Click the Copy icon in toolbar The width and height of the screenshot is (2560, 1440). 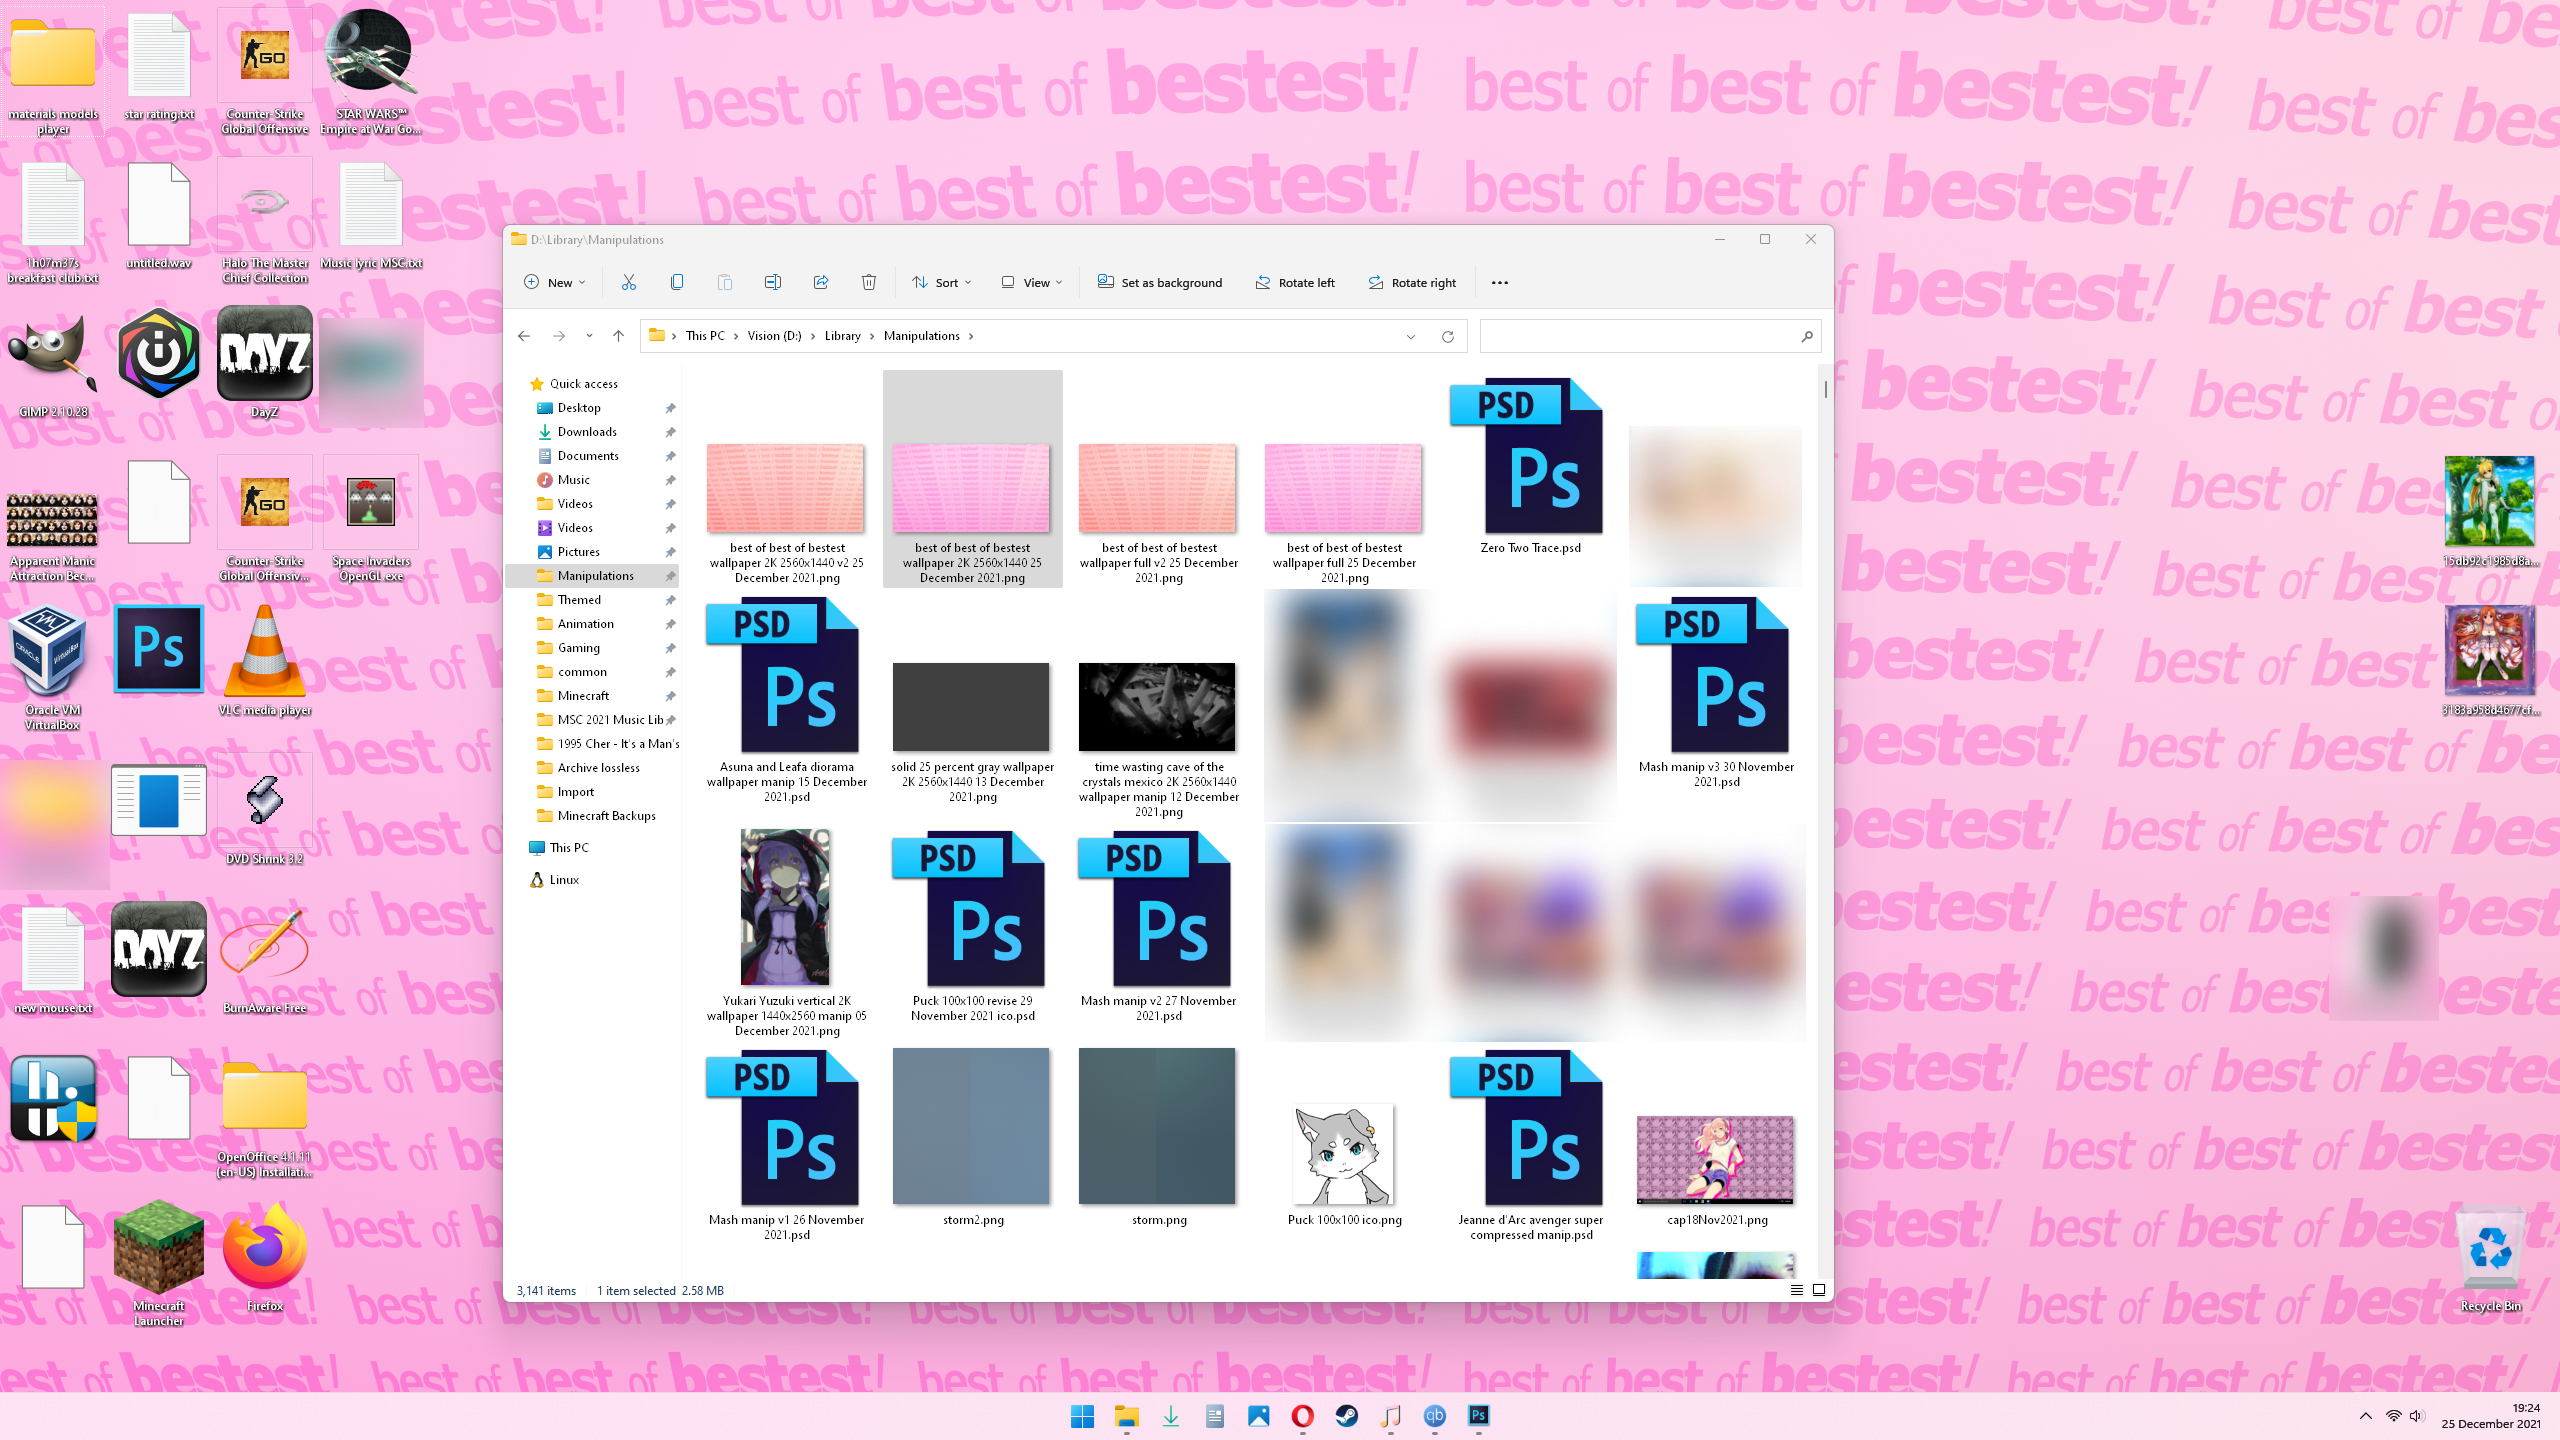(x=677, y=282)
